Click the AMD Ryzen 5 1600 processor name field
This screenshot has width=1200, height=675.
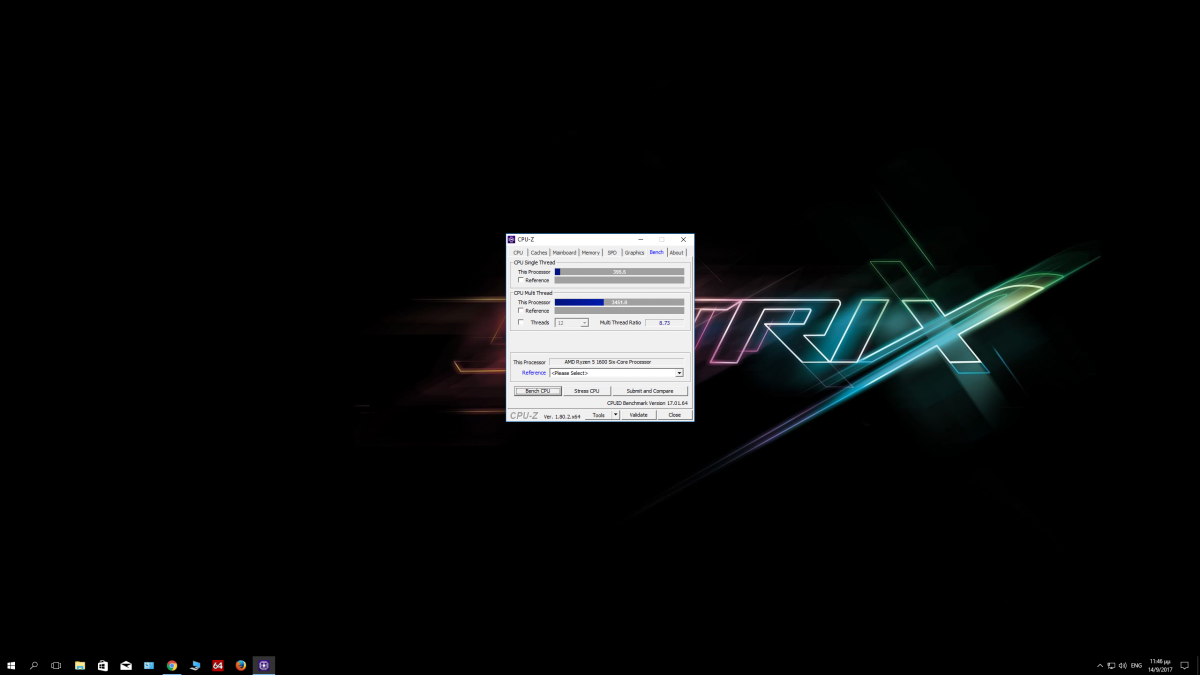(616, 362)
